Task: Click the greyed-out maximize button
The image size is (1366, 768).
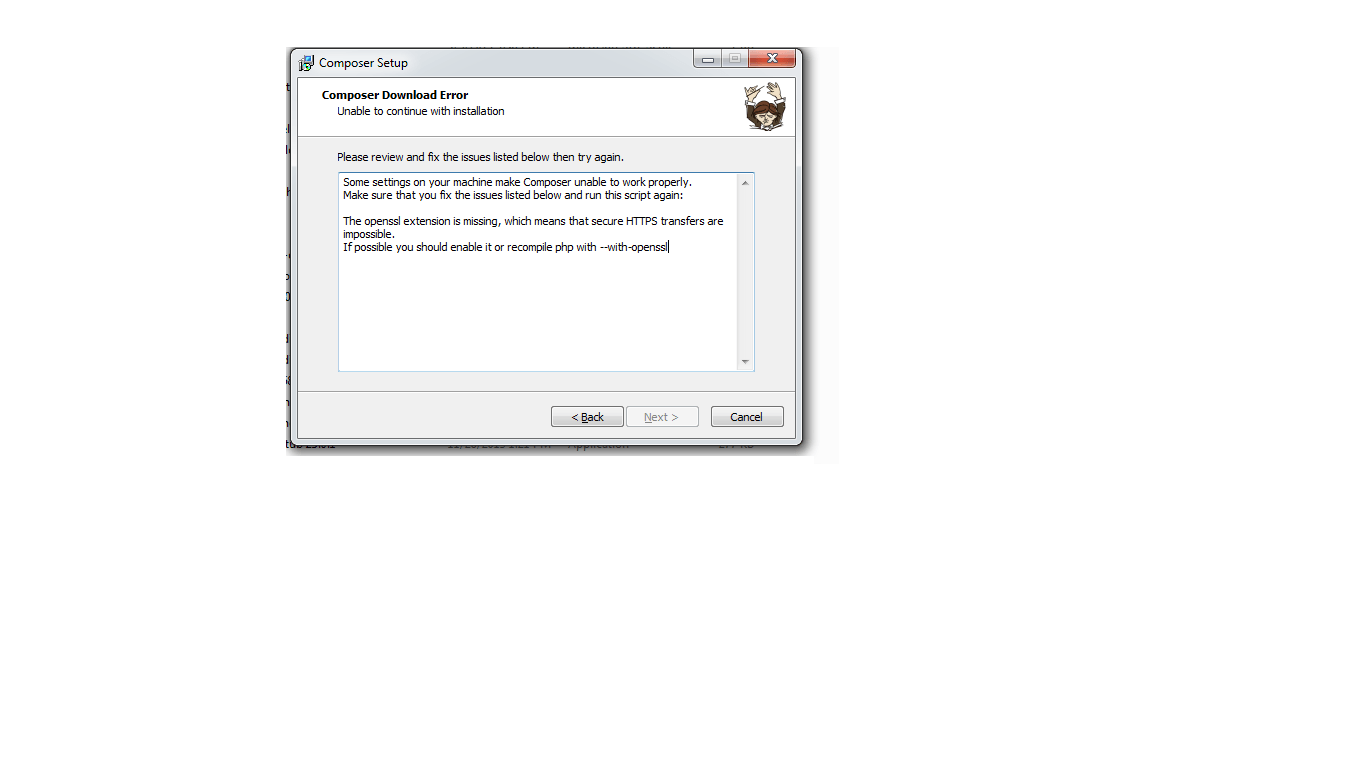Action: (735, 59)
